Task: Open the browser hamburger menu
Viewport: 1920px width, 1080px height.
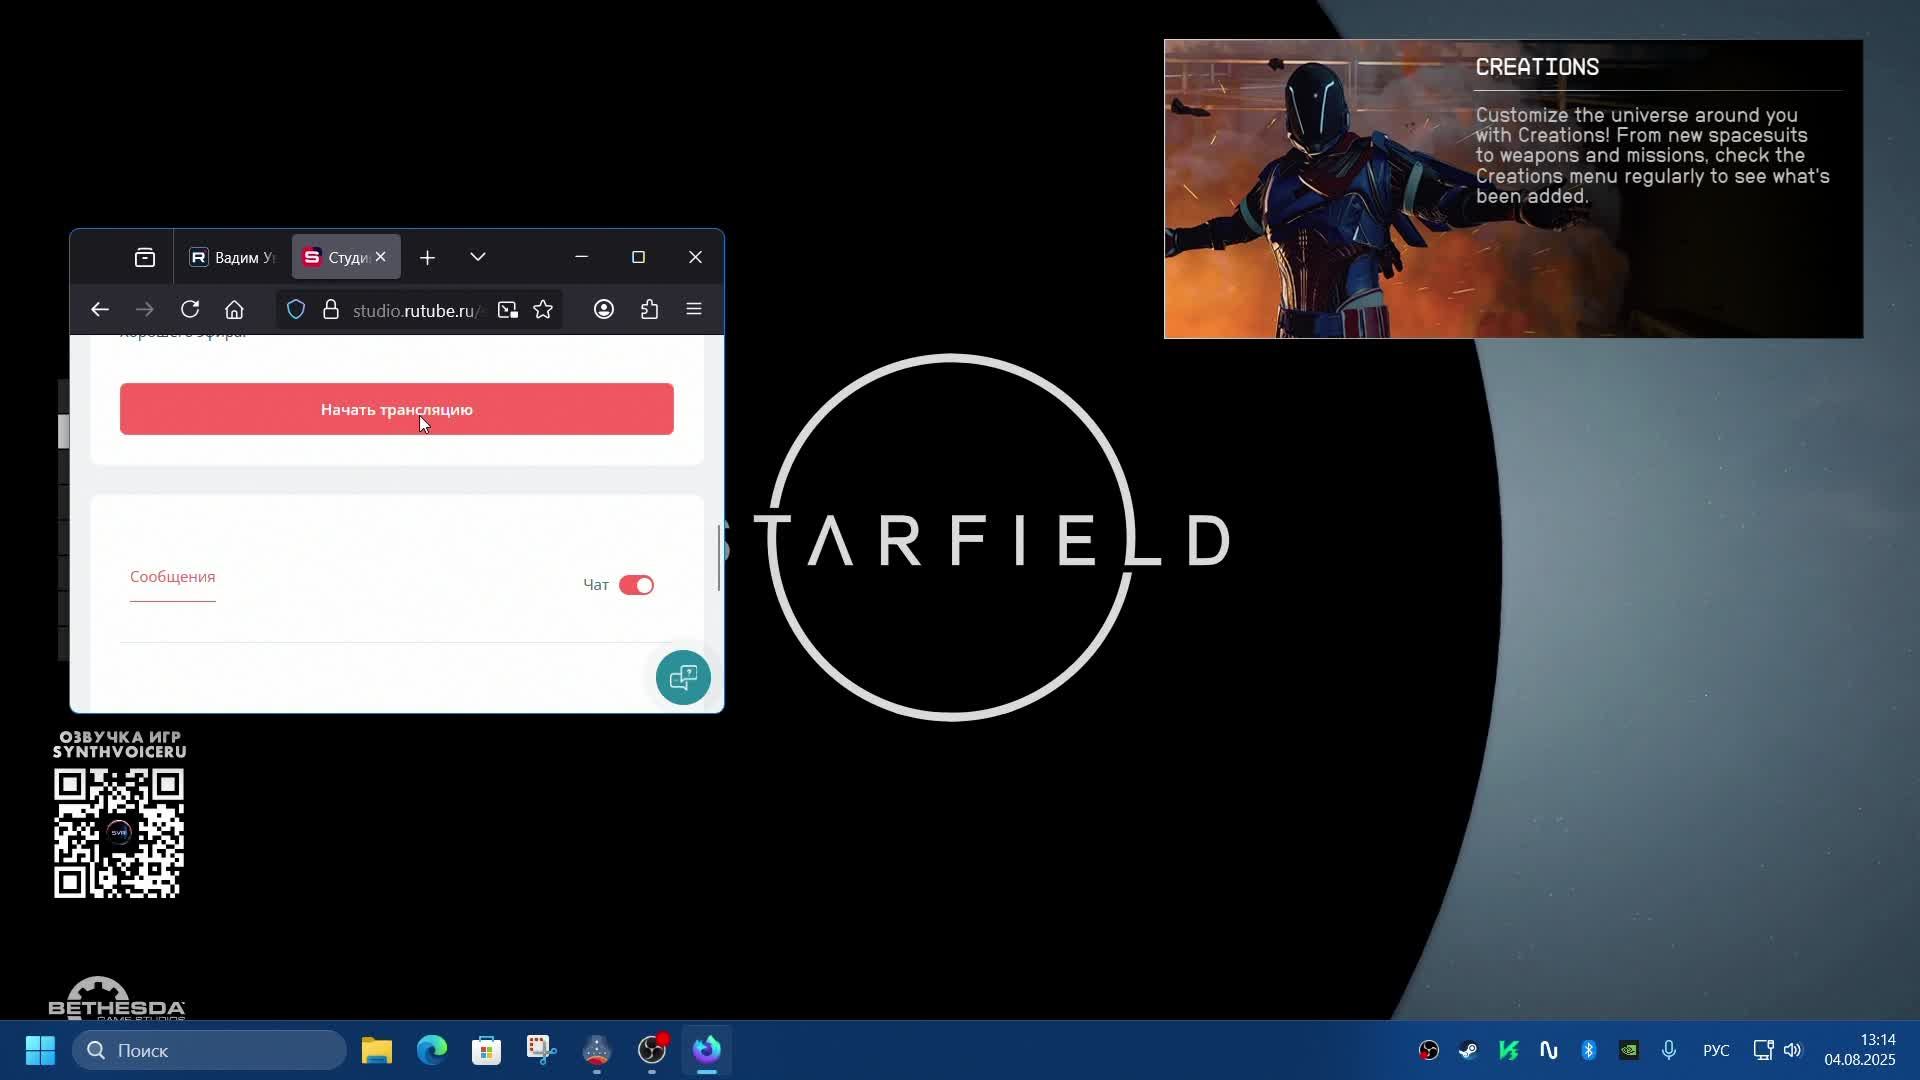Action: click(x=694, y=310)
